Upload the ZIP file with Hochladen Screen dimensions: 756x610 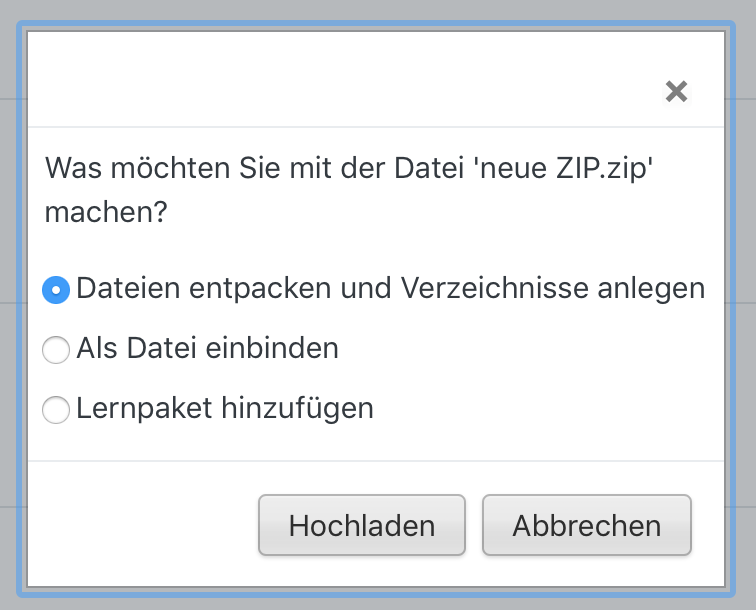(x=361, y=526)
